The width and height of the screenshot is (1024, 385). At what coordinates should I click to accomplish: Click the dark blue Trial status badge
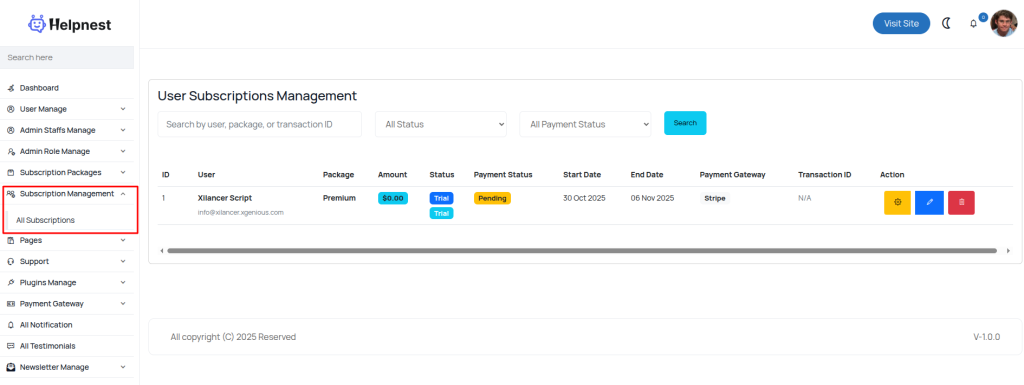[441, 198]
